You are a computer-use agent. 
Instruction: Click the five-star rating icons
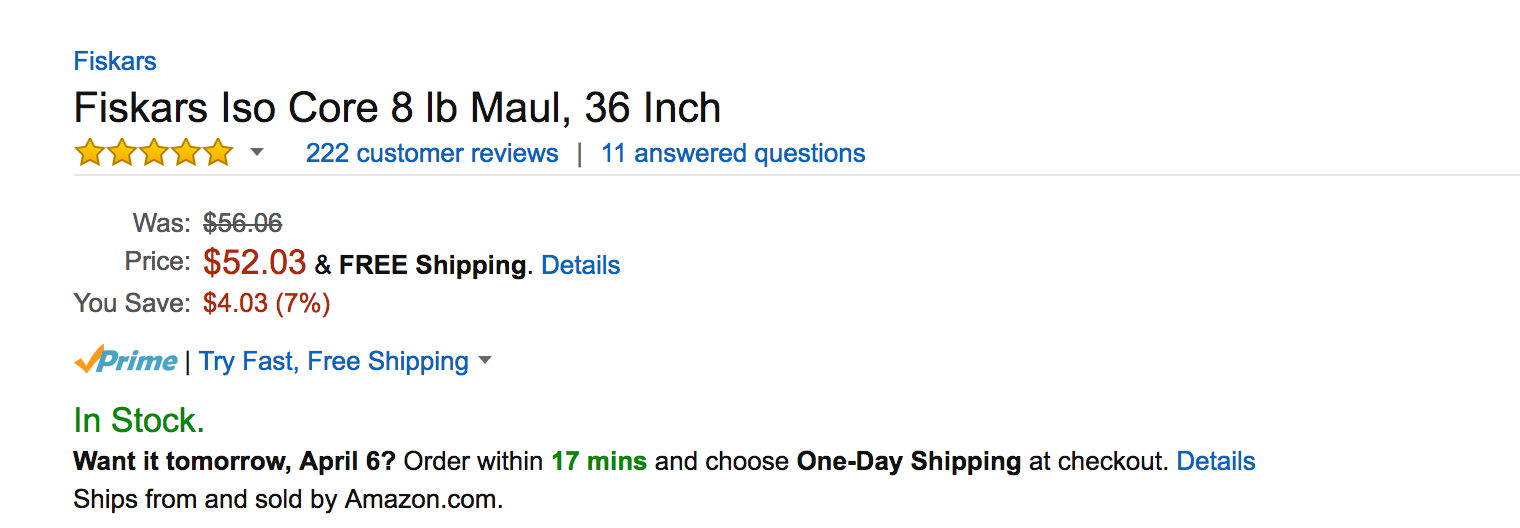(x=153, y=154)
